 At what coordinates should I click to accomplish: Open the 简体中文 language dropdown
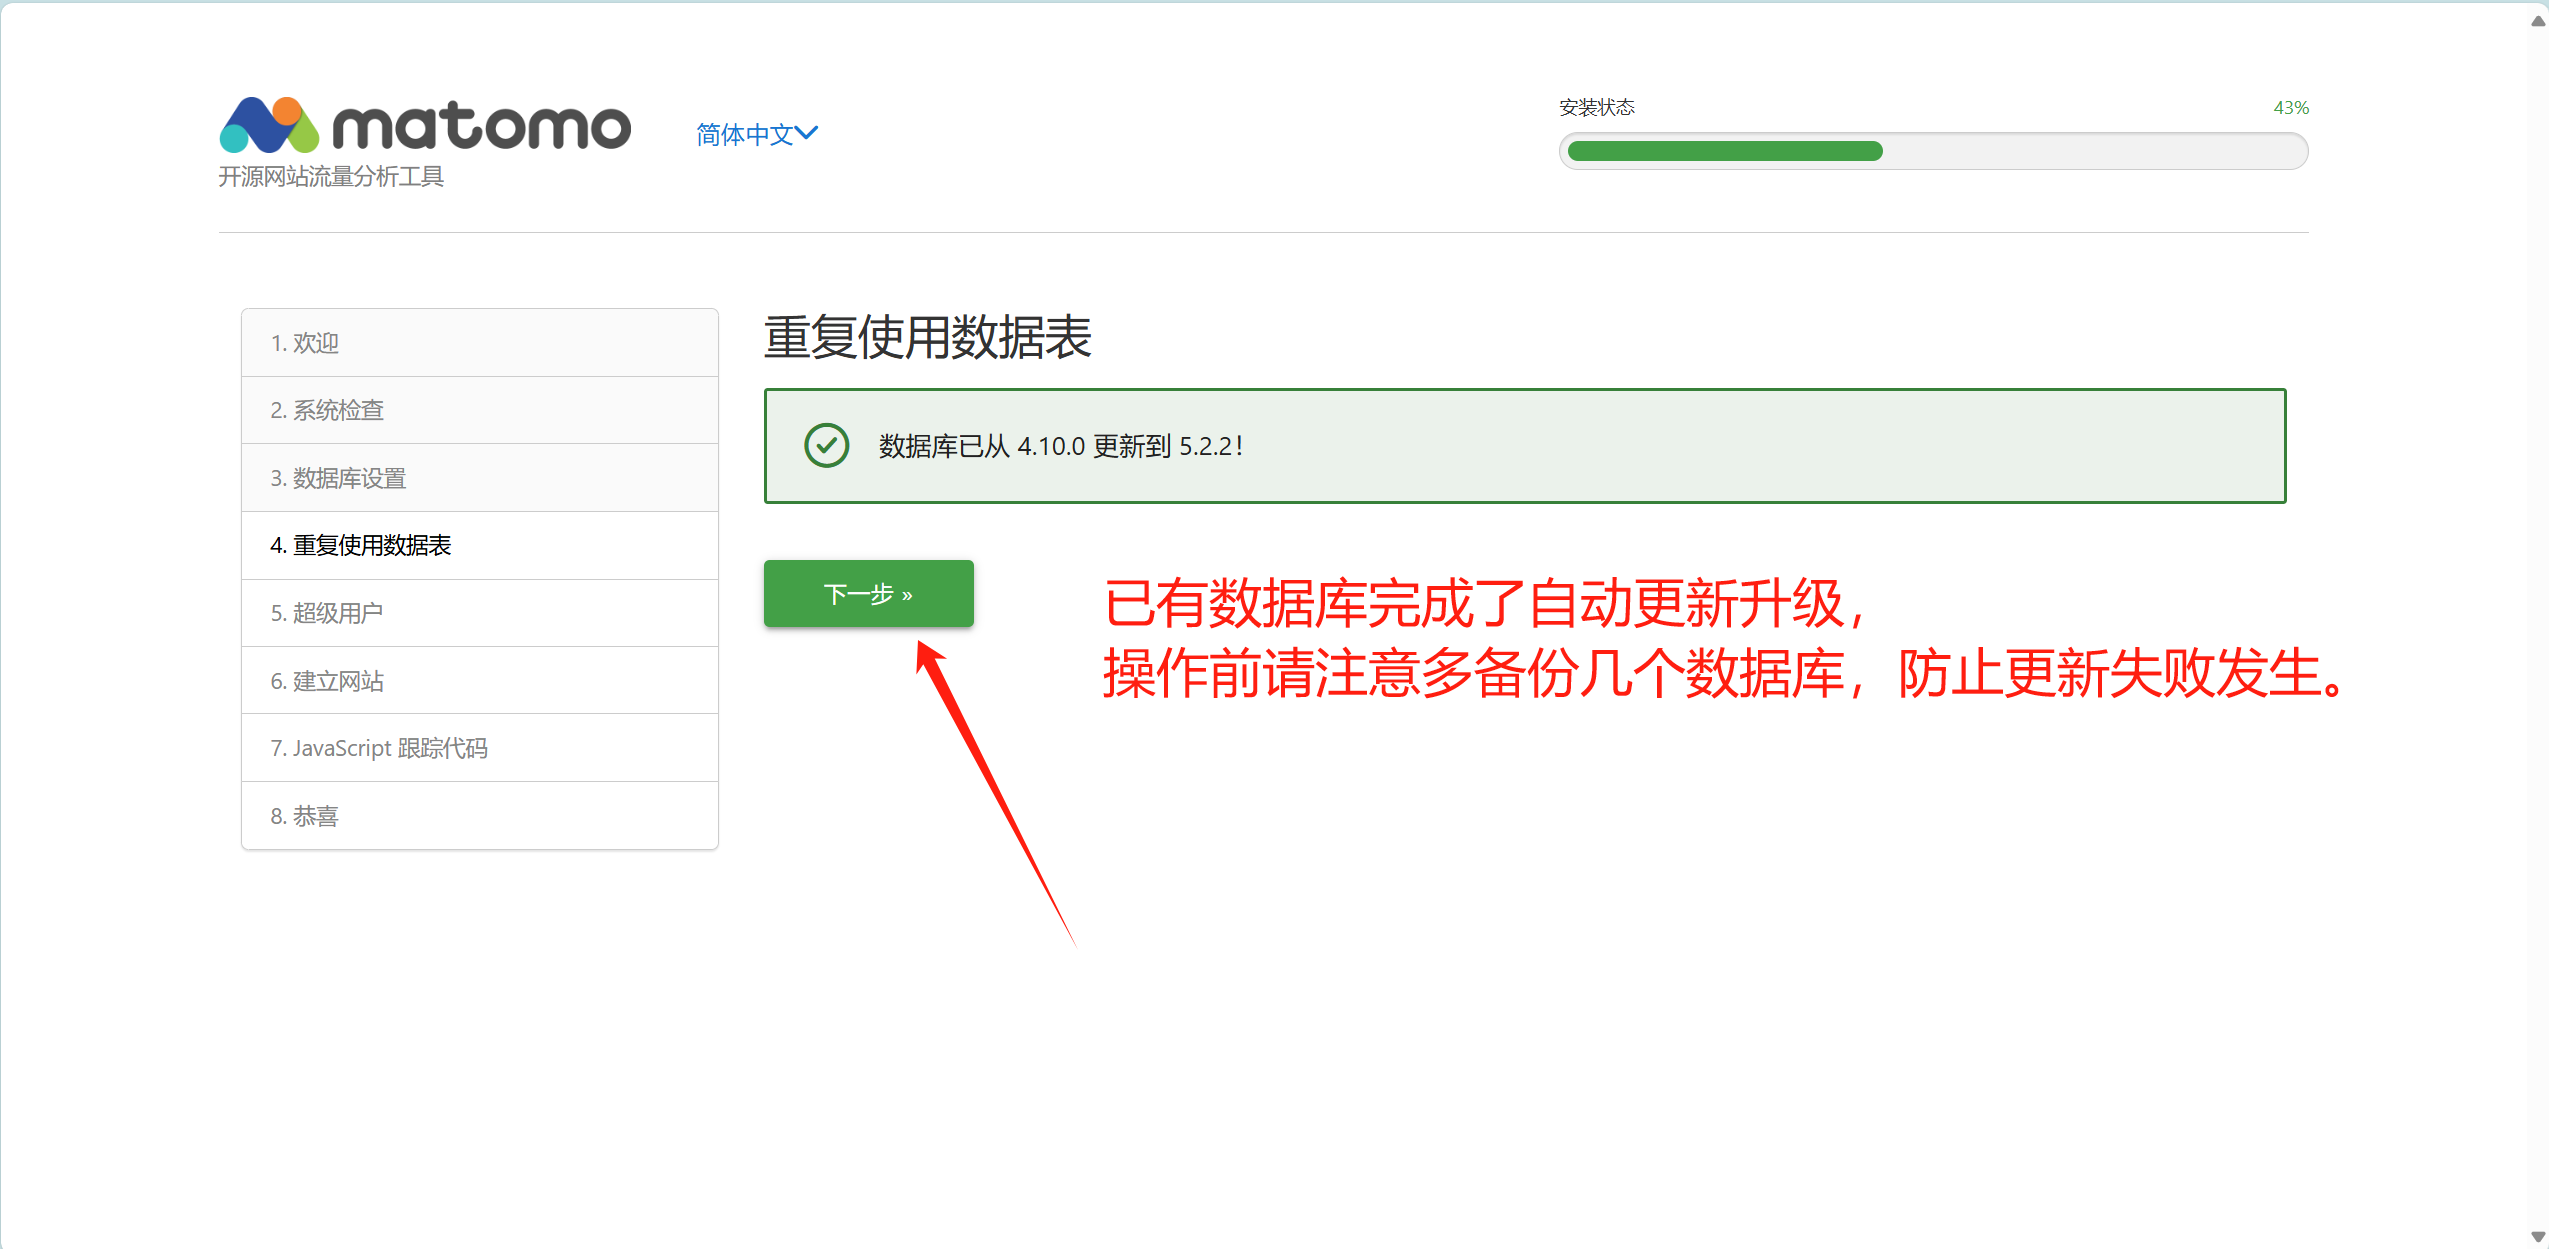point(745,134)
